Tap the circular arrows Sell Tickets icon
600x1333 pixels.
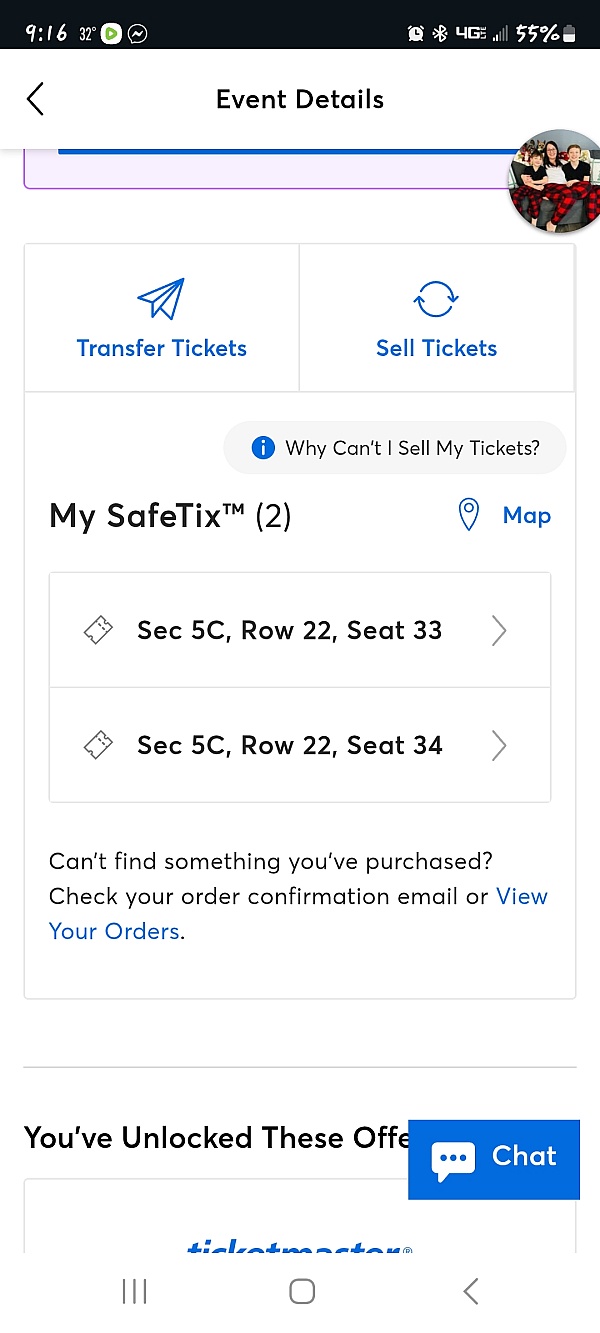pyautogui.click(x=436, y=299)
